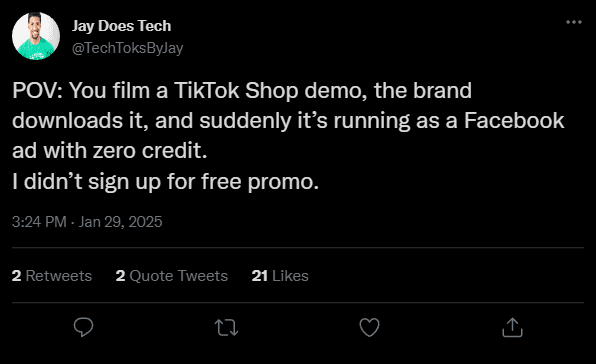Click the 'ad with zero credit.' line

pos(110,151)
